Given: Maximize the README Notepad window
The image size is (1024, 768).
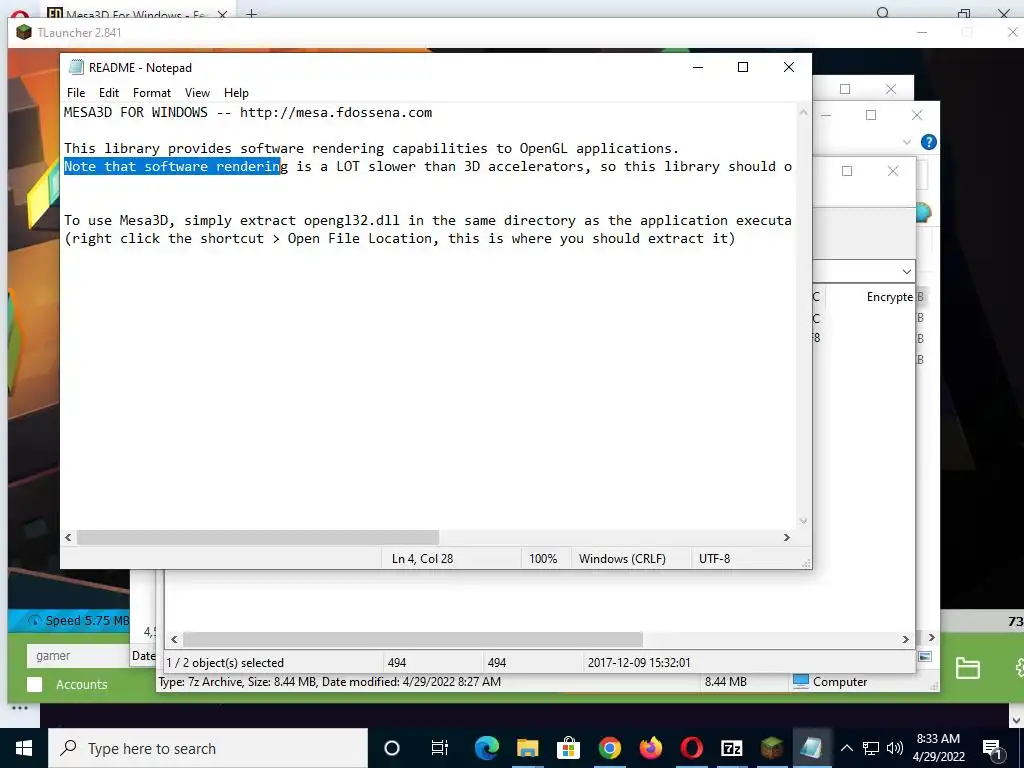Looking at the screenshot, I should point(743,67).
